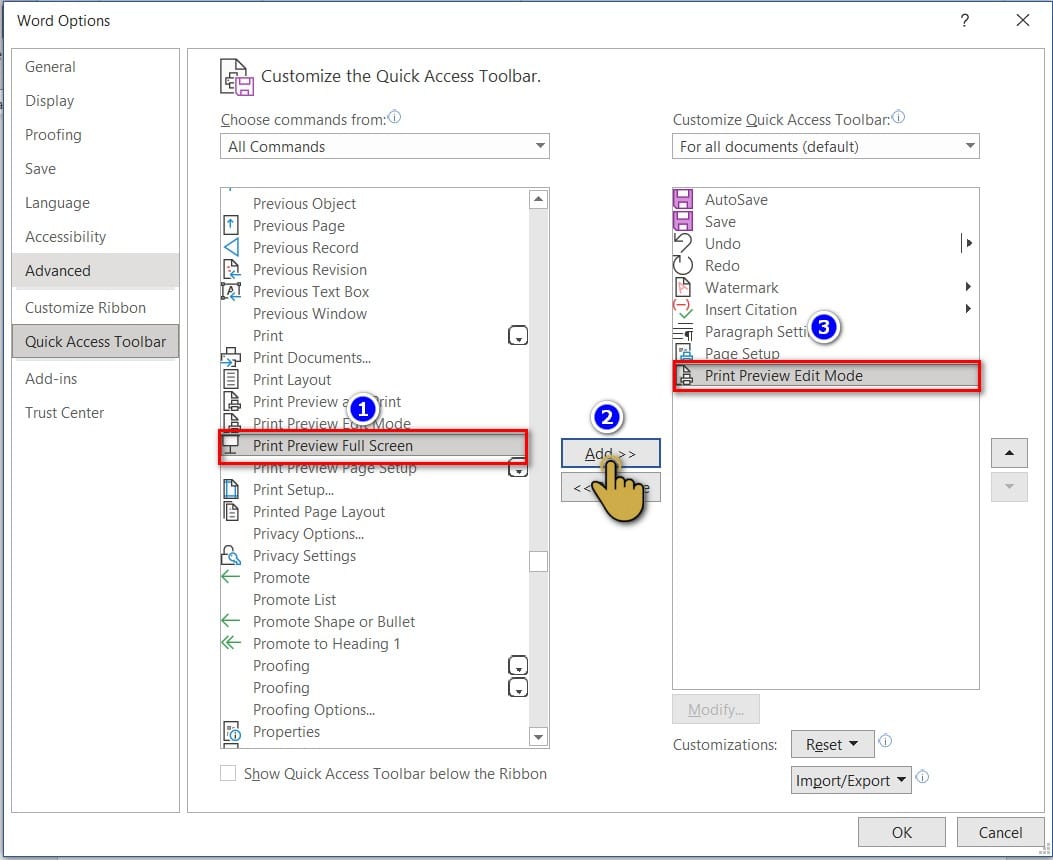Image resolution: width=1053 pixels, height=860 pixels.
Task: Click the Undo arrow icon
Action: [683, 243]
